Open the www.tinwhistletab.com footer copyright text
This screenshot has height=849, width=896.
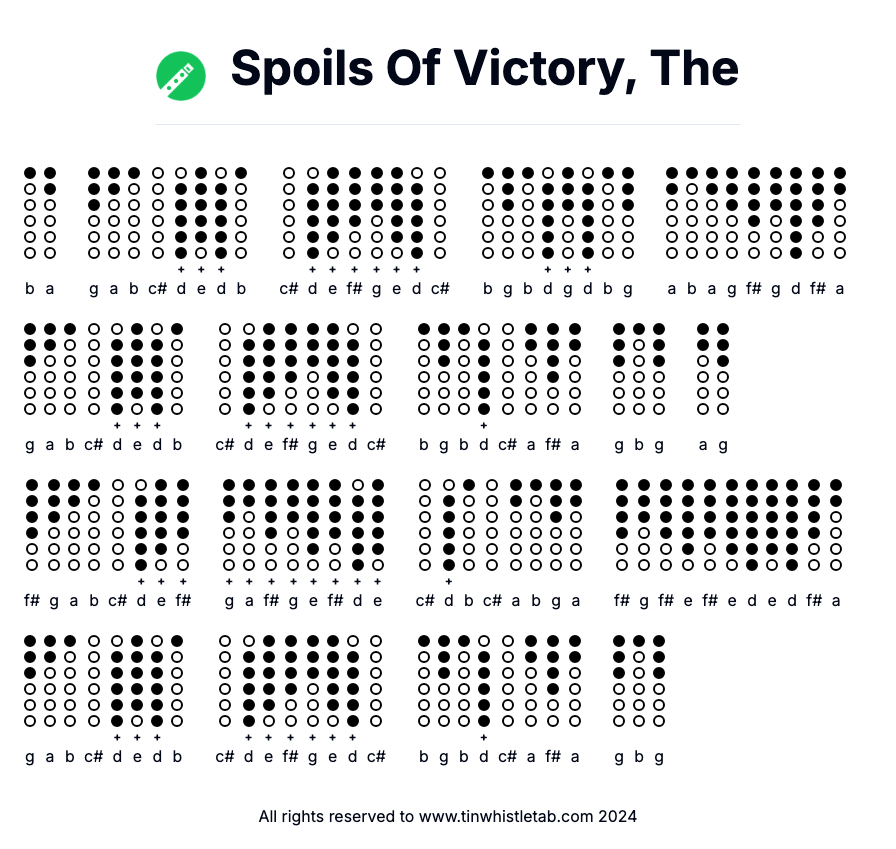[x=448, y=816]
